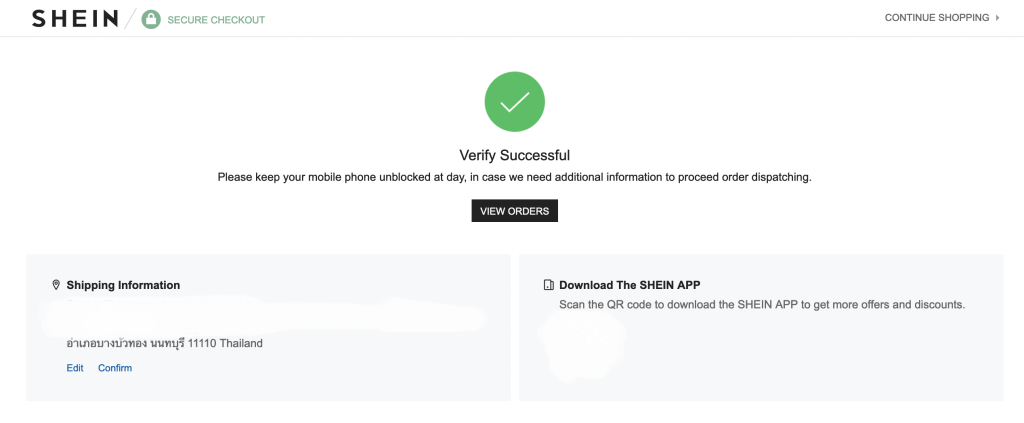1024x423 pixels.
Task: Confirm the shipping information
Action: click(x=115, y=368)
